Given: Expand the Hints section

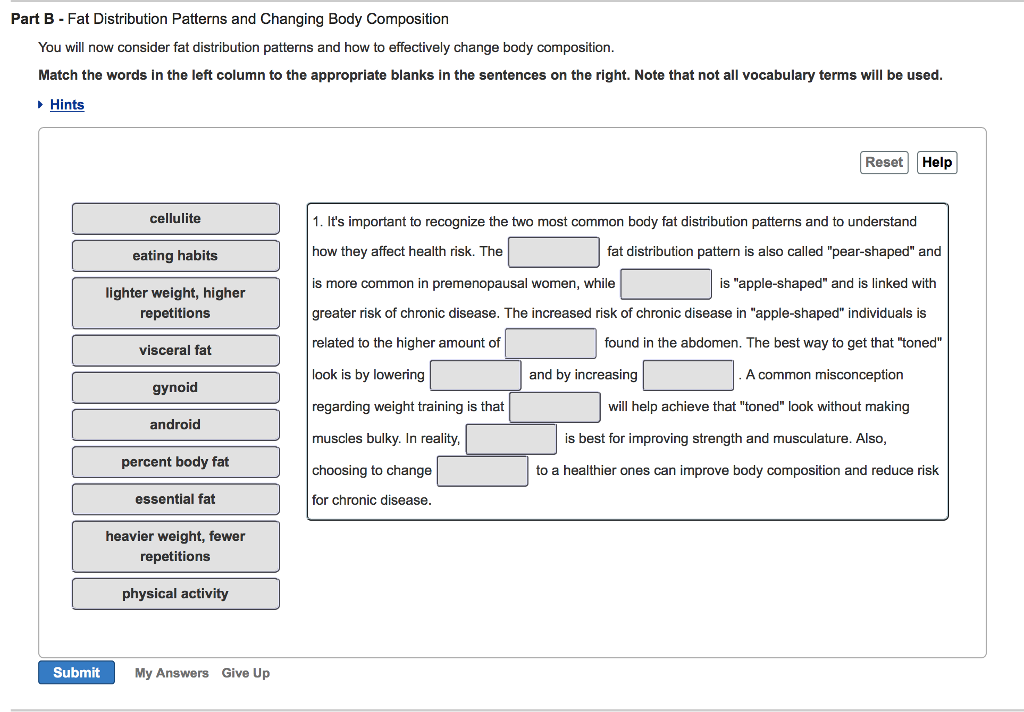Looking at the screenshot, I should [66, 104].
